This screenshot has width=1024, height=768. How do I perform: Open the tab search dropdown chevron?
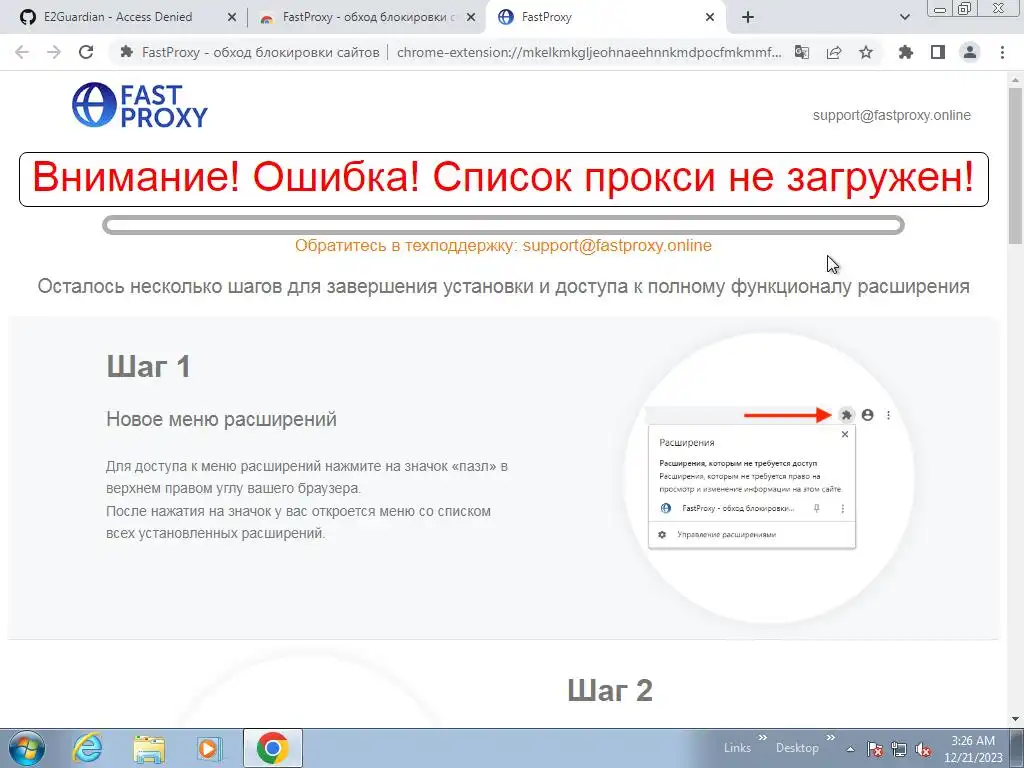pos(904,18)
